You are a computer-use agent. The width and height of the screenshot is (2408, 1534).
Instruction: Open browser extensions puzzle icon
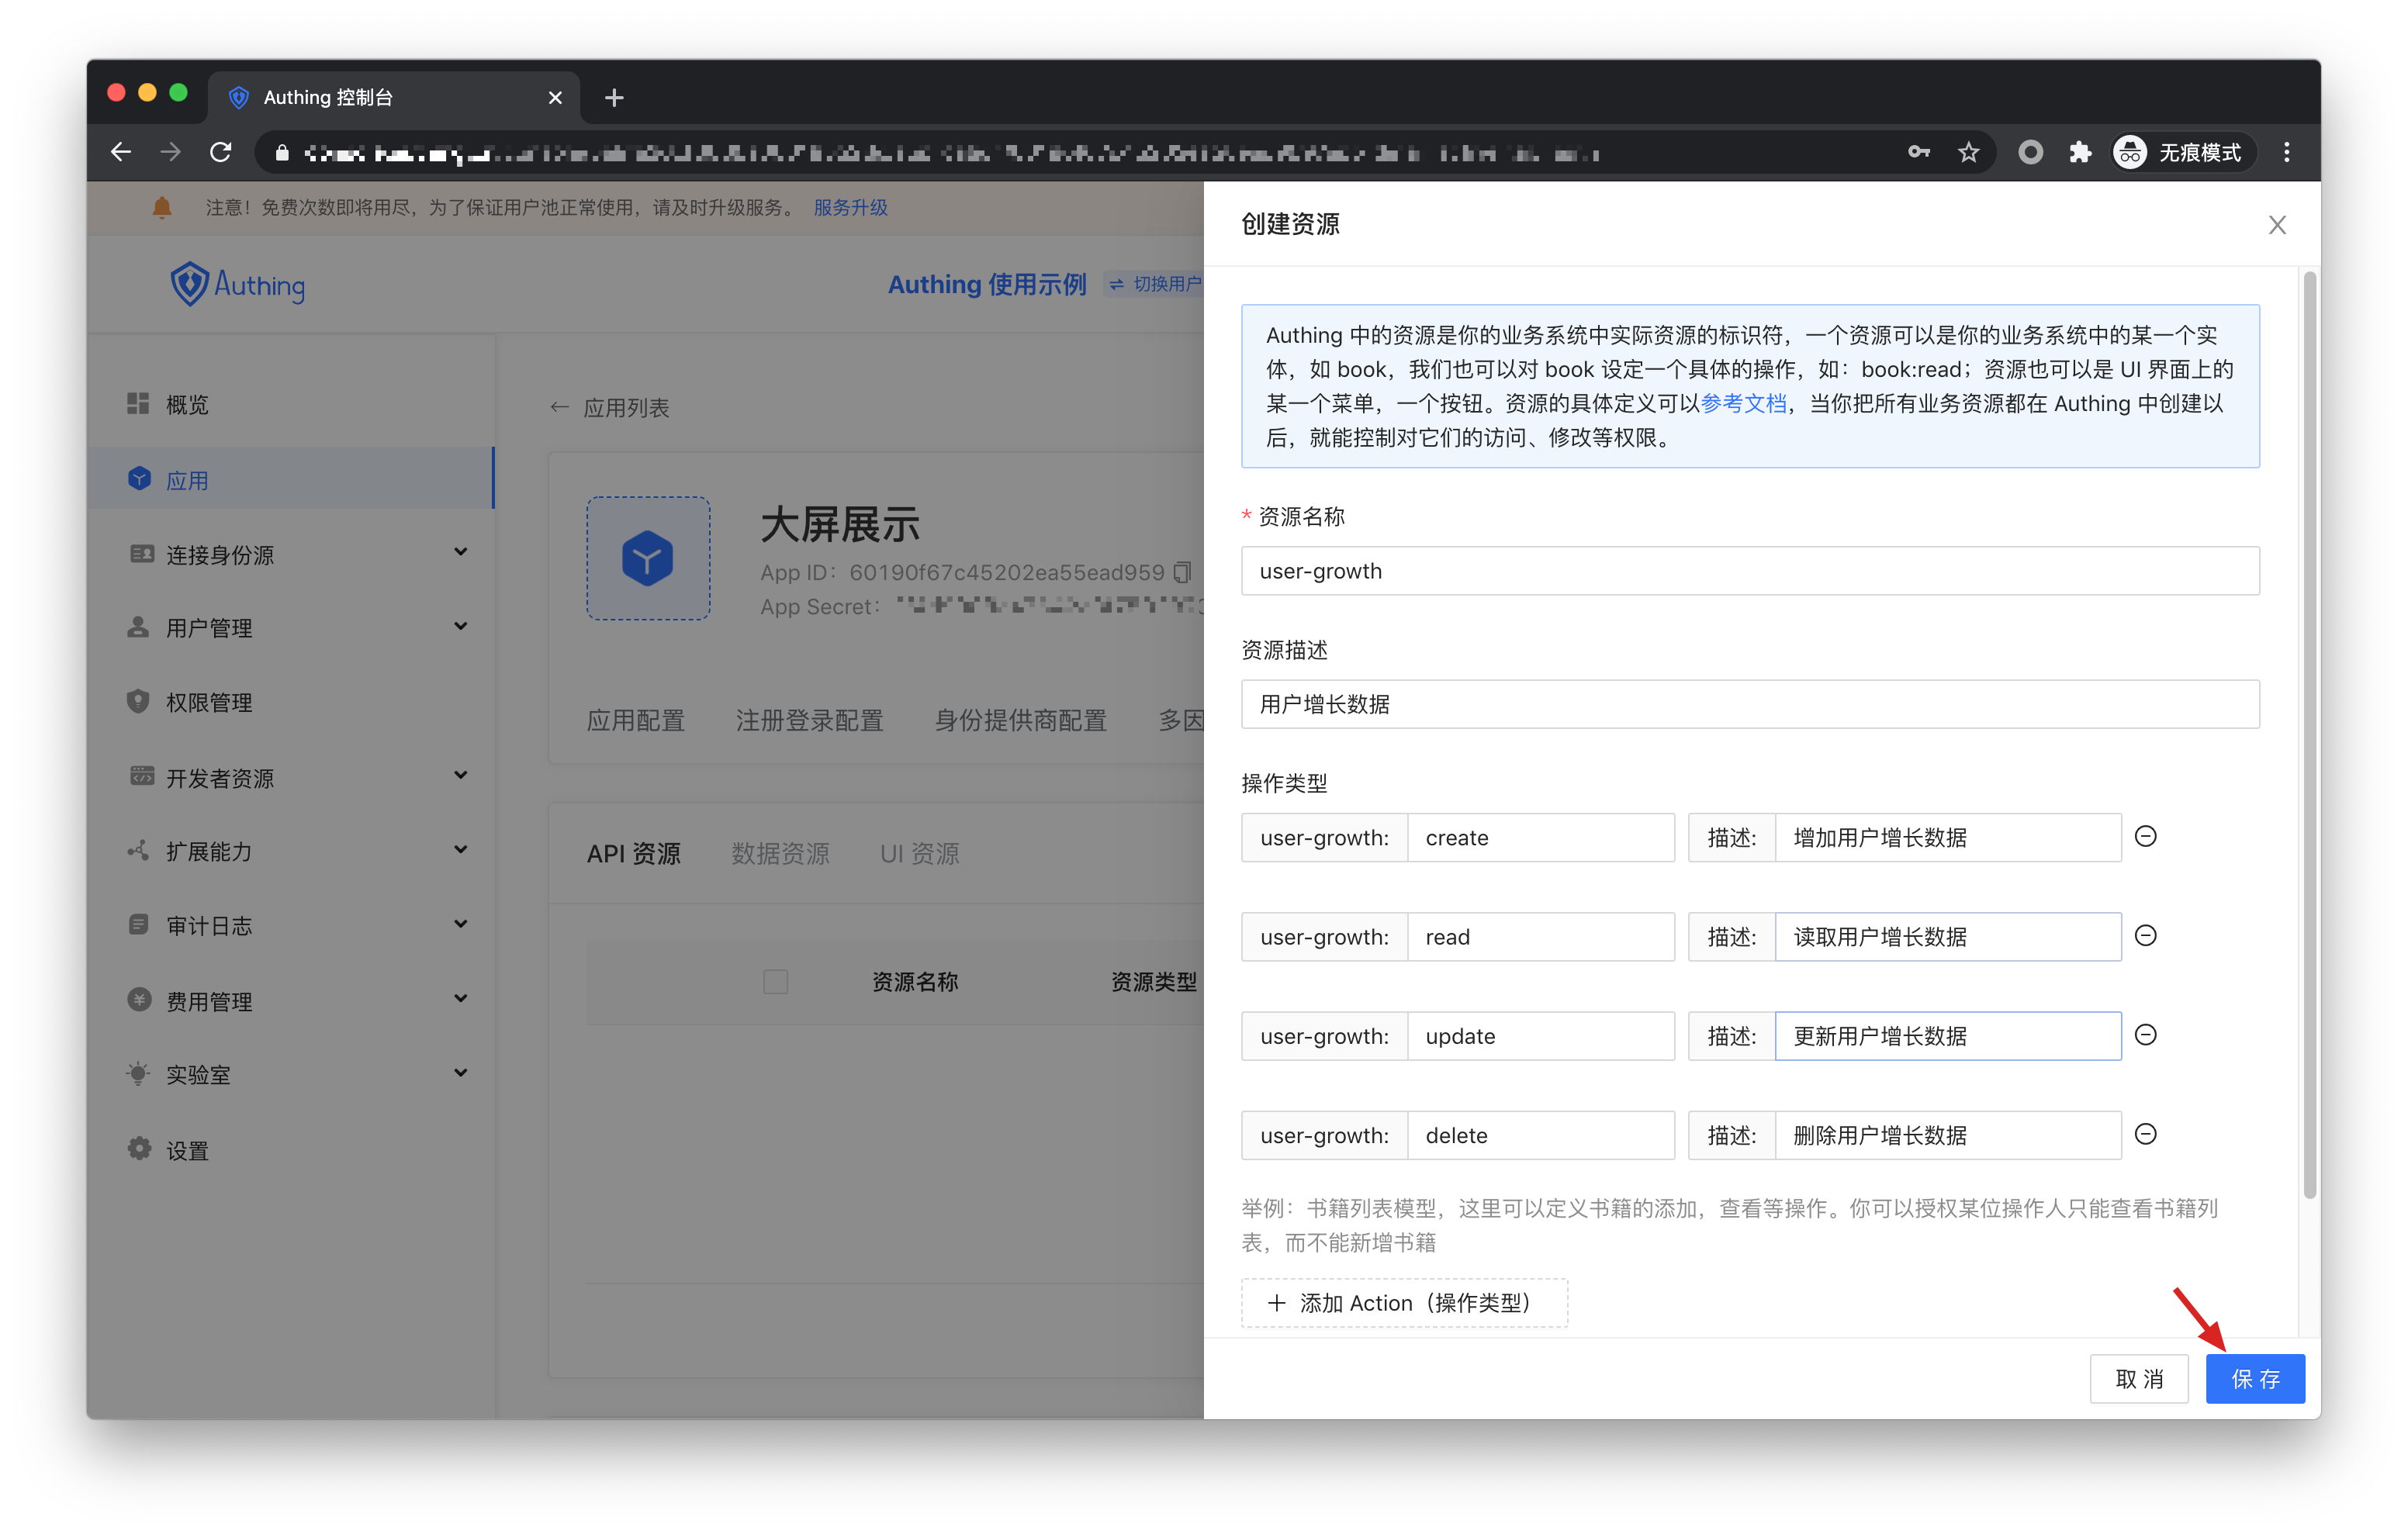2080,153
